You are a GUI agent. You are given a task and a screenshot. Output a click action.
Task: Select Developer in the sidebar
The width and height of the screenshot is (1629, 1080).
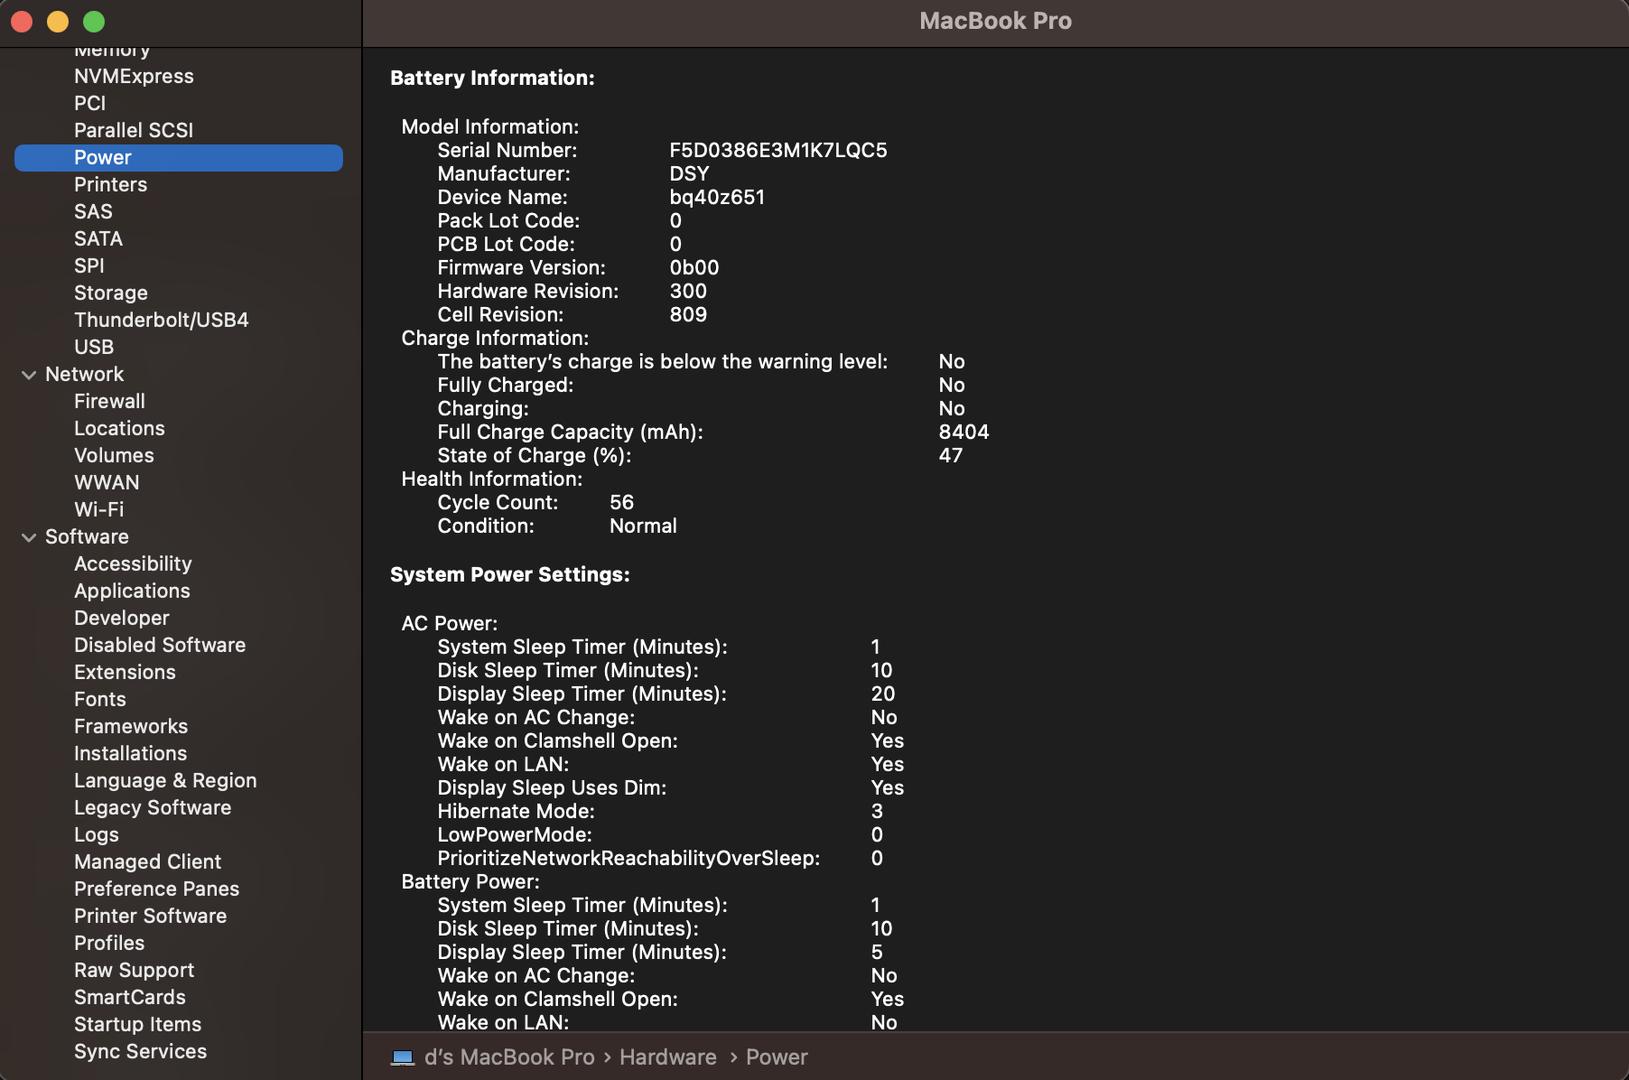point(122,618)
